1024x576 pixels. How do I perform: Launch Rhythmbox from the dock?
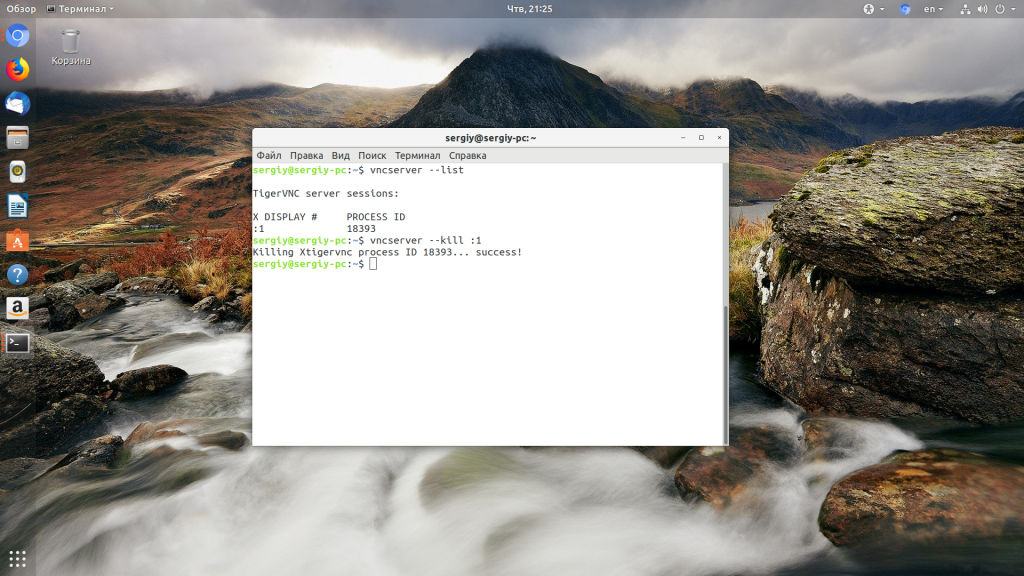click(17, 172)
